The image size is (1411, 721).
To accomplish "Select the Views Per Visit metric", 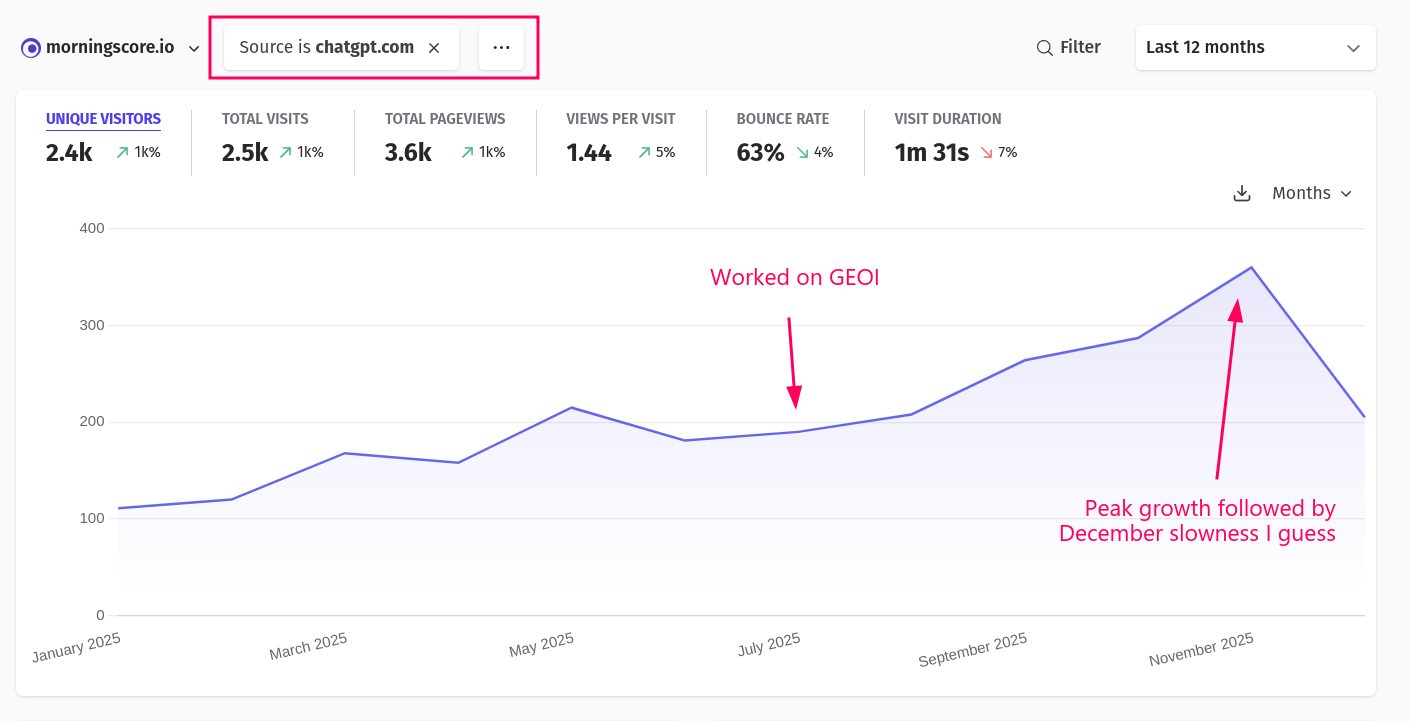I will coord(620,119).
